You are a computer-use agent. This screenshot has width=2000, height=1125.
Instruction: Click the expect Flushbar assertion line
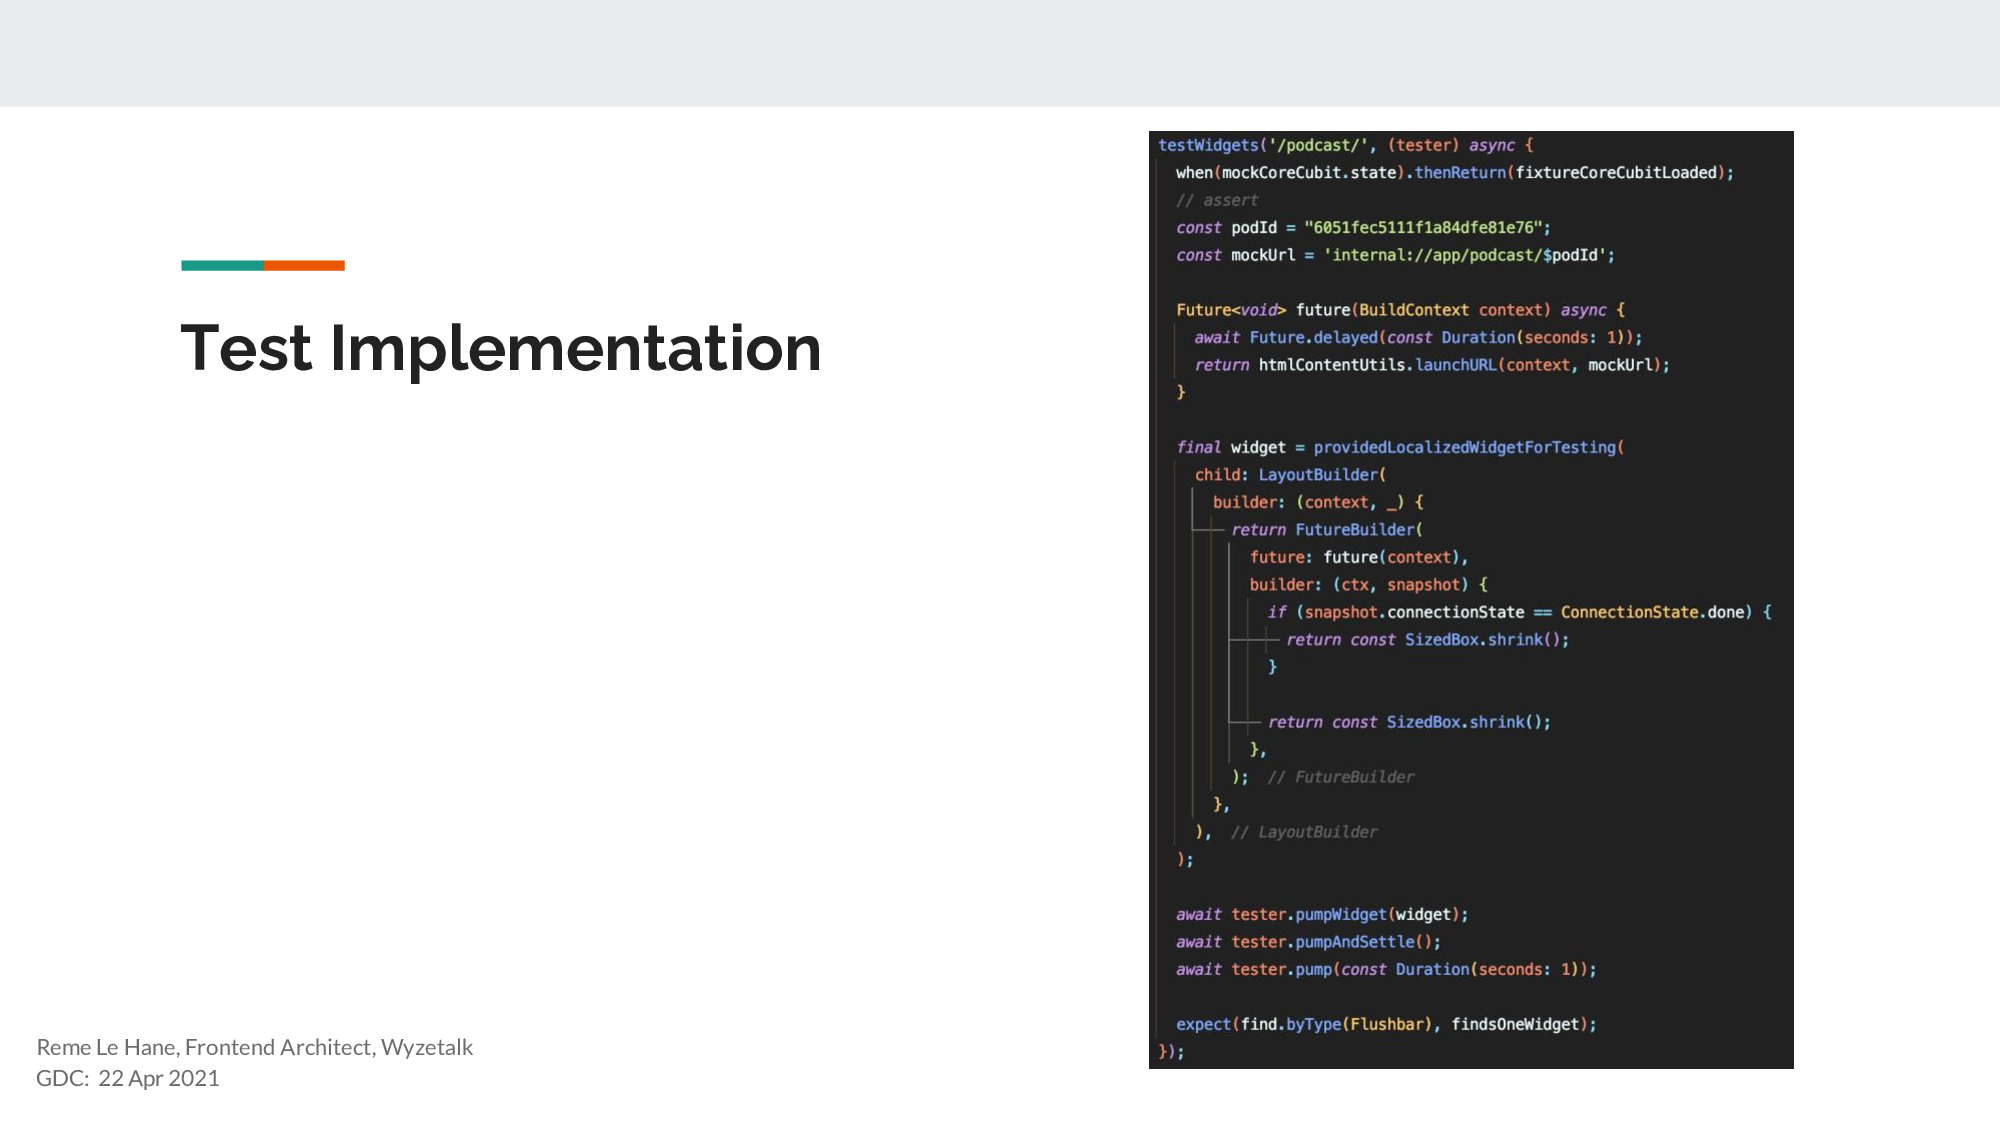(1385, 1024)
